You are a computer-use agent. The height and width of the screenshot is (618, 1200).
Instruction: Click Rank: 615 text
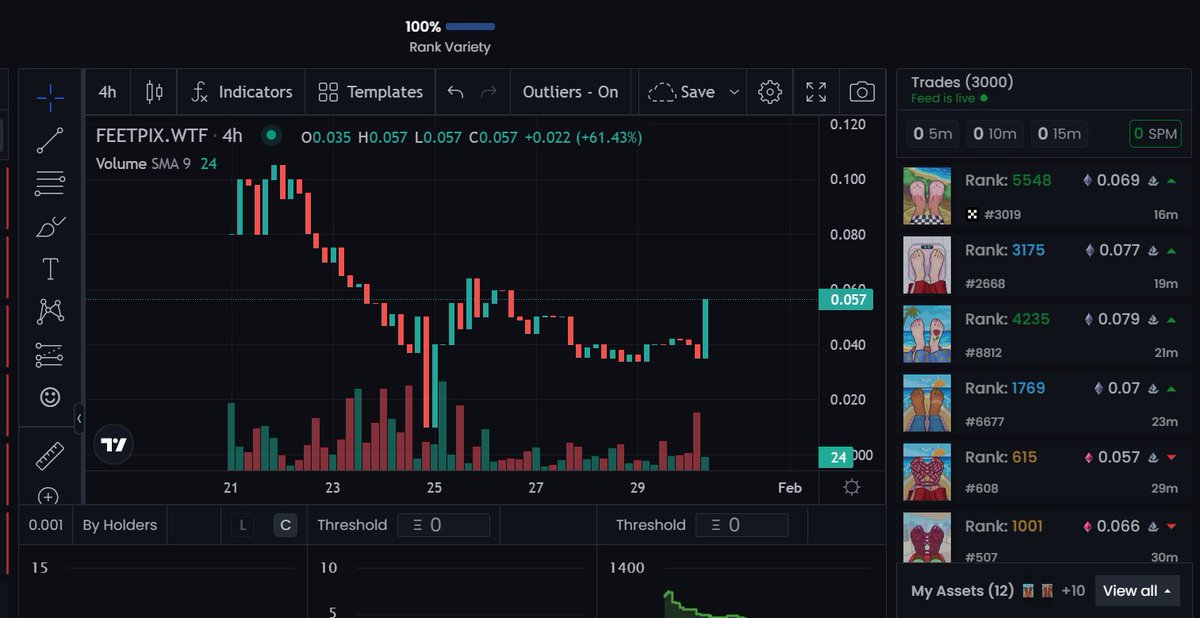coord(1001,457)
